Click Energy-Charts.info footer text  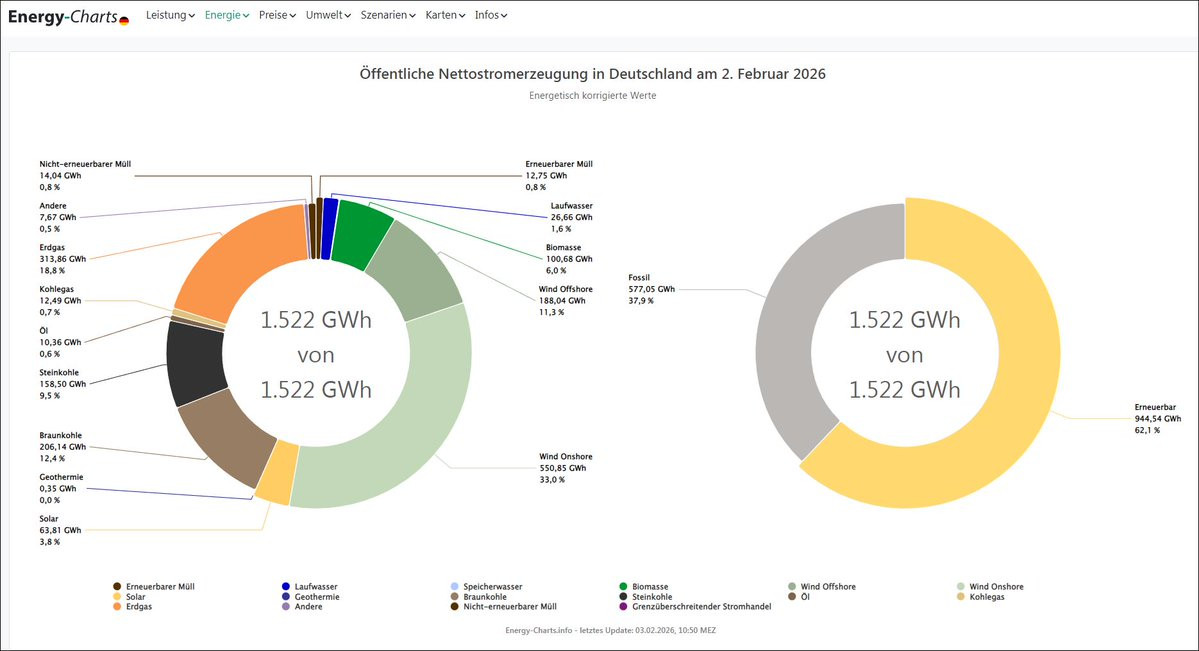click(610, 630)
